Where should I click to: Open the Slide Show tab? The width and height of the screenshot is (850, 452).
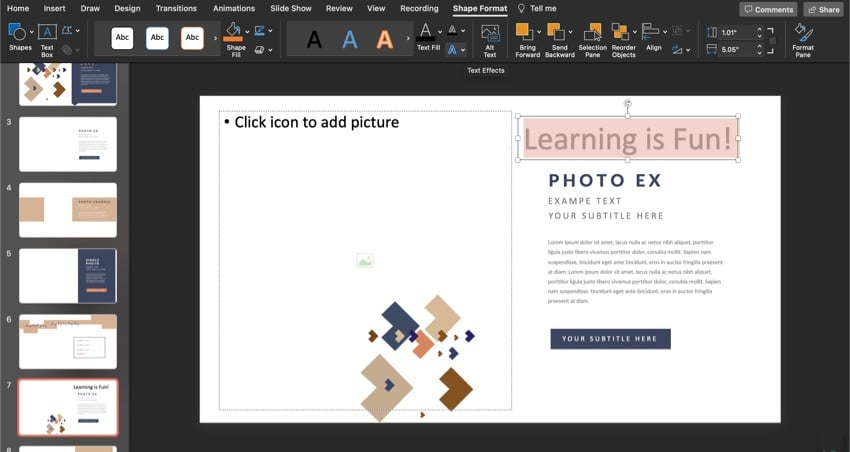[291, 8]
